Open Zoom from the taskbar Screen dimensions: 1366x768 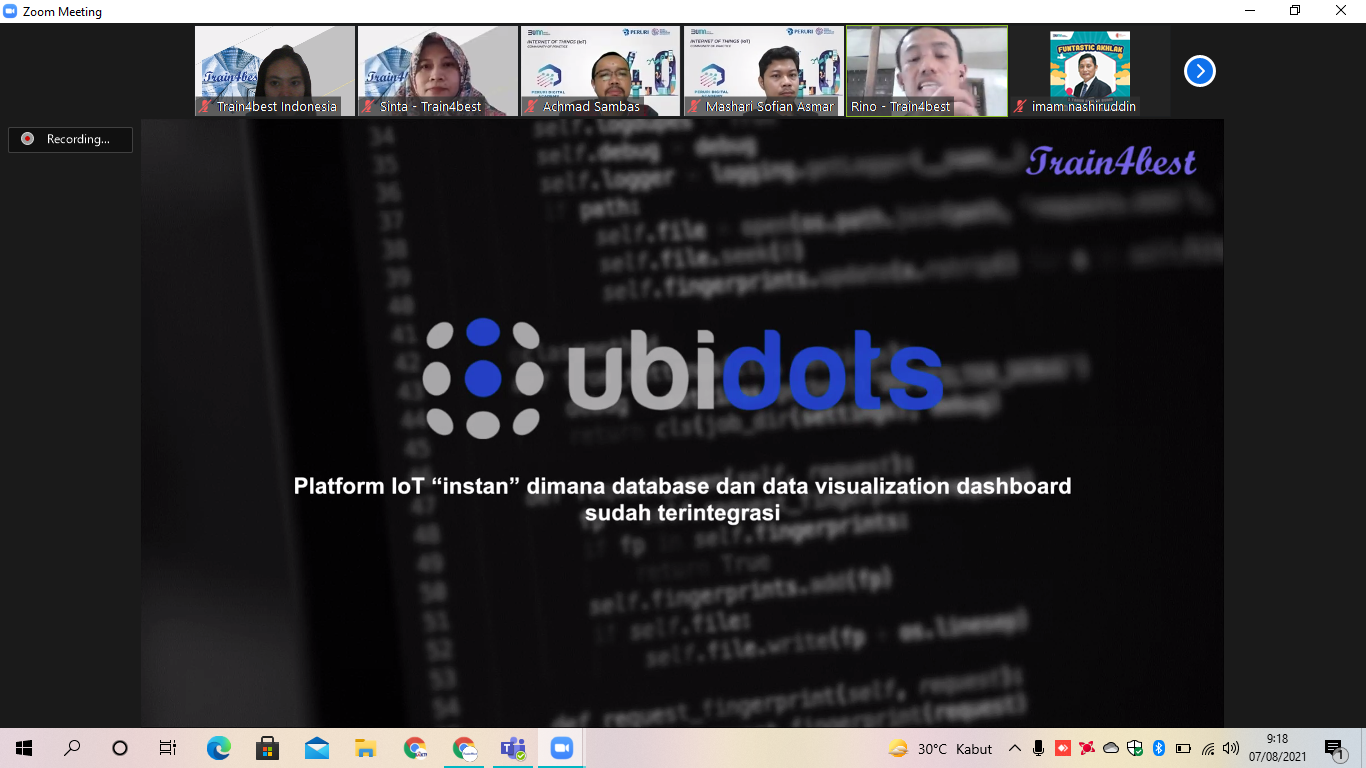point(560,748)
